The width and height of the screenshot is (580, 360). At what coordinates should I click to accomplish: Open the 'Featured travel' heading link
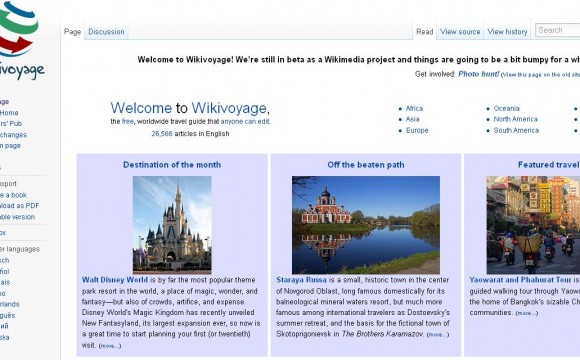click(x=549, y=165)
